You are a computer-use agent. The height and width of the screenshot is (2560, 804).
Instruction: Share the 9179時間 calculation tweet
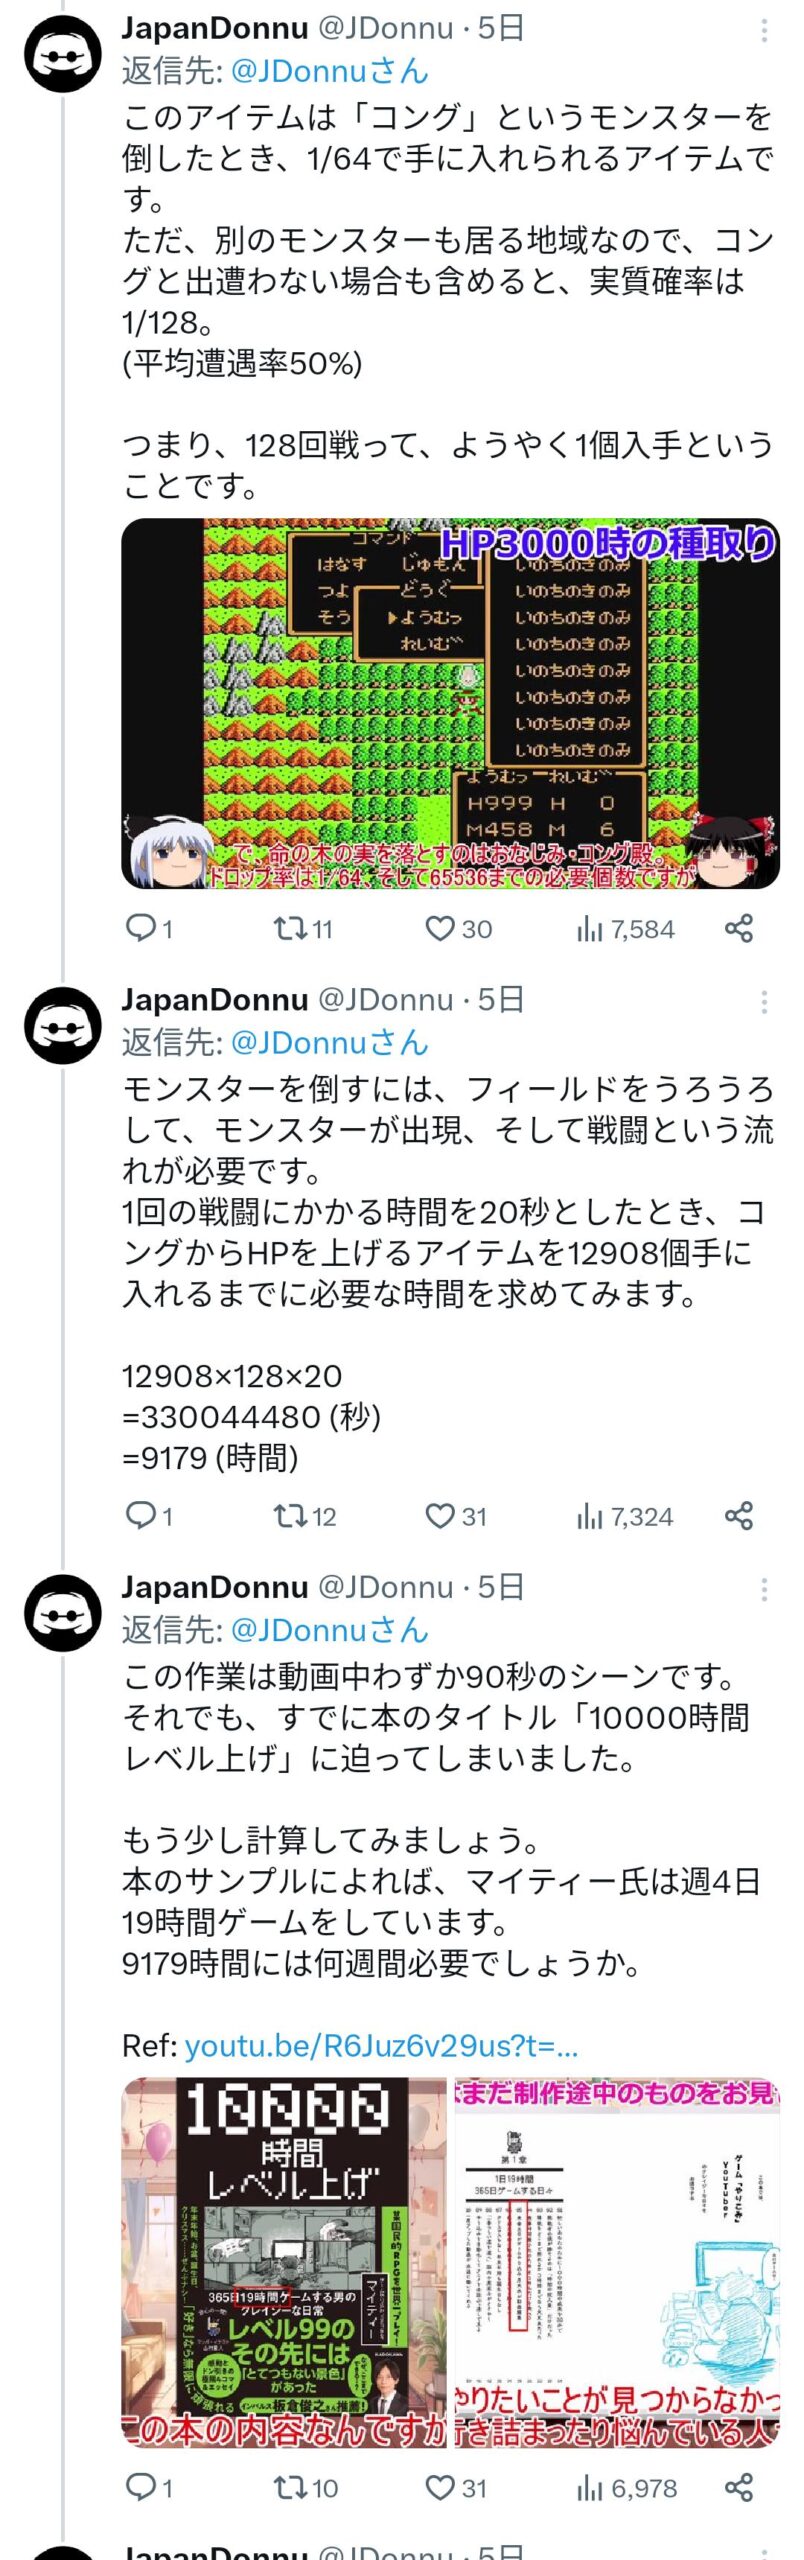pos(739,1516)
